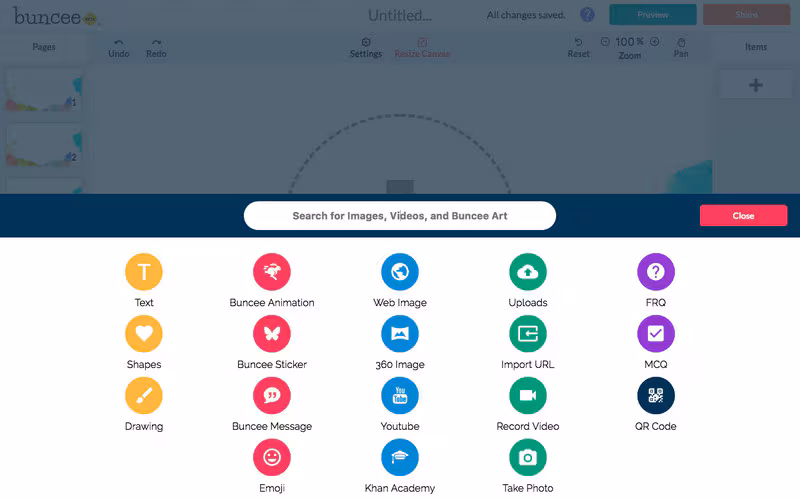This screenshot has width=800, height=500.
Task: Open the help question mark icon
Action: pyautogui.click(x=587, y=15)
